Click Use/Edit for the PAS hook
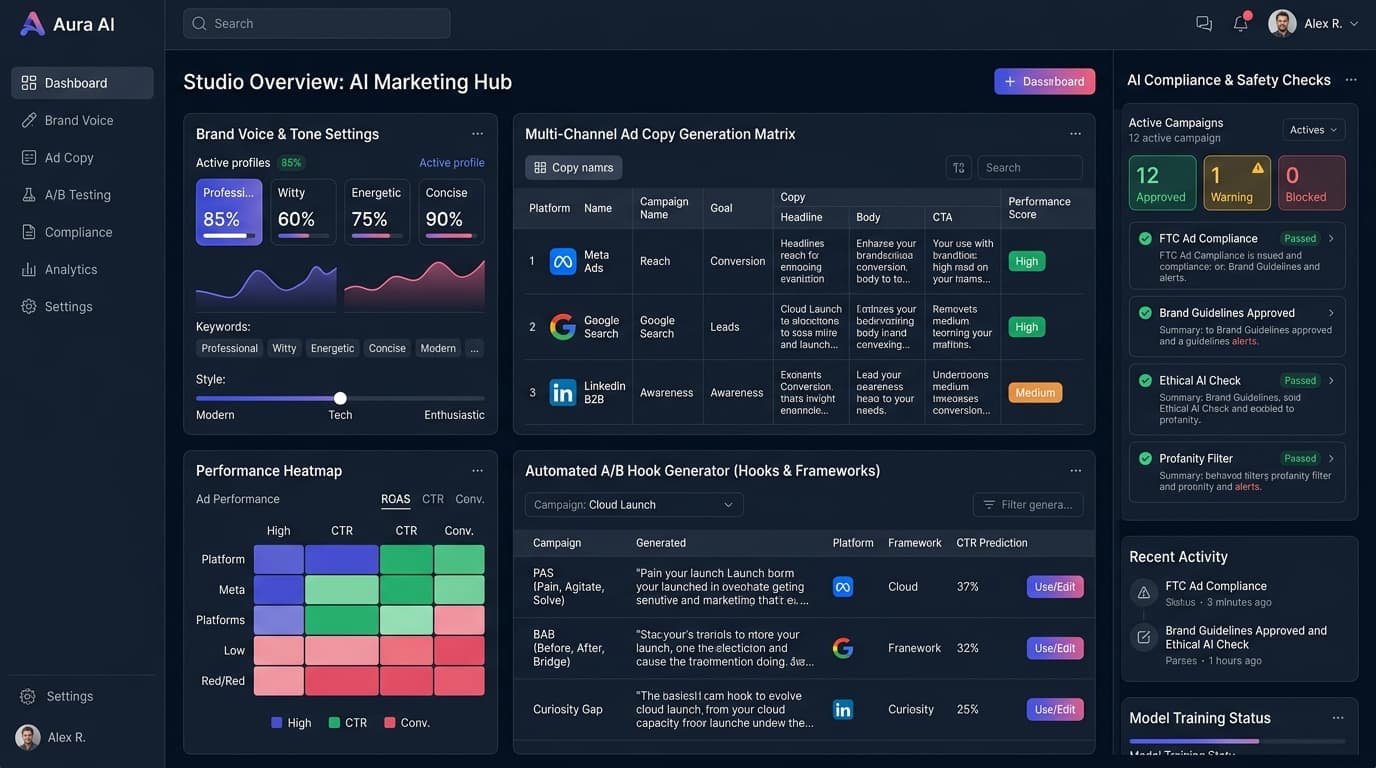The width and height of the screenshot is (1376, 768). 1055,587
